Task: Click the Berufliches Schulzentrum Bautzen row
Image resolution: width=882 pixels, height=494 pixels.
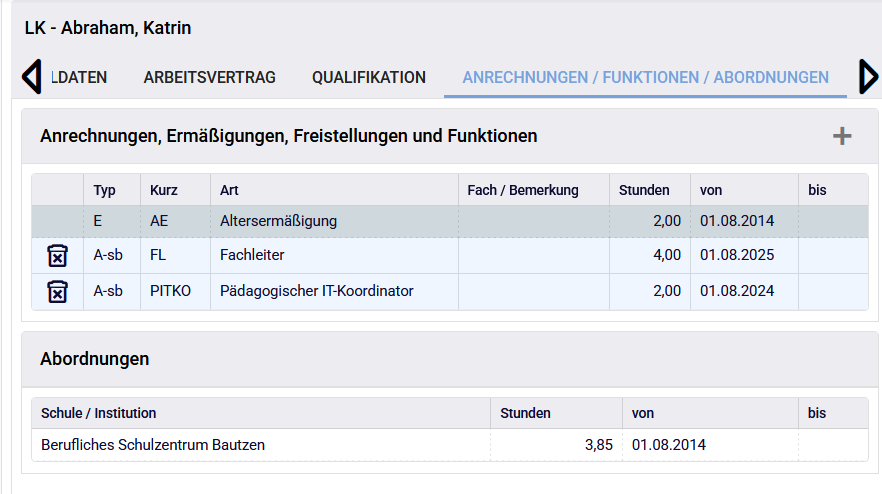Action: point(153,445)
